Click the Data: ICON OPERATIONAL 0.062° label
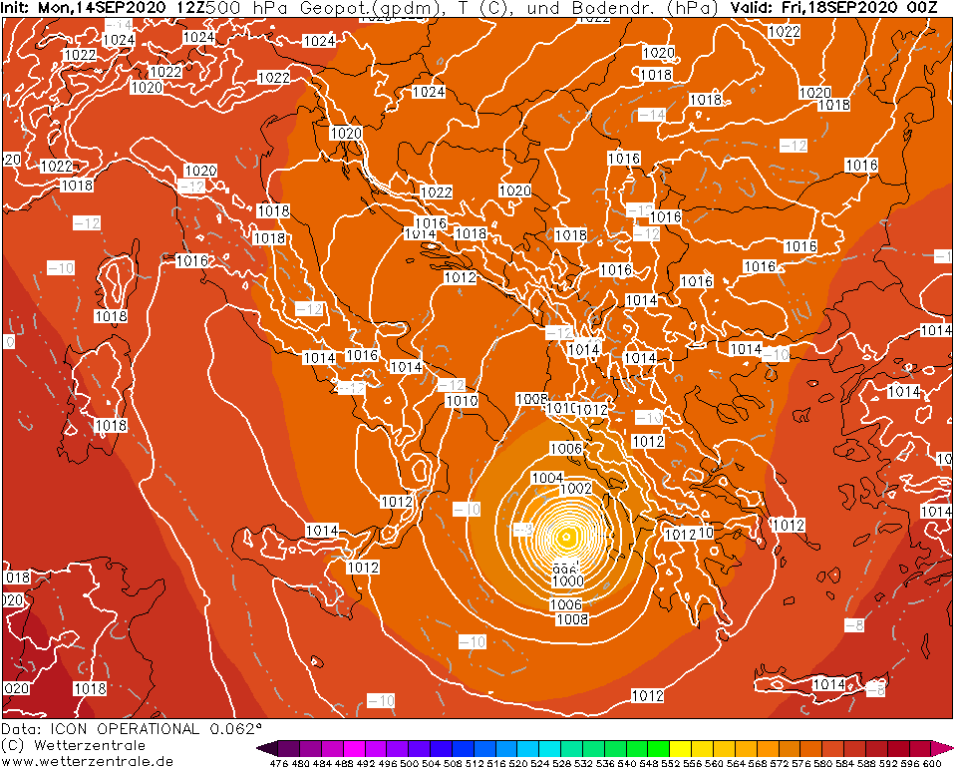Screen dimensions: 956x768 tap(132, 729)
